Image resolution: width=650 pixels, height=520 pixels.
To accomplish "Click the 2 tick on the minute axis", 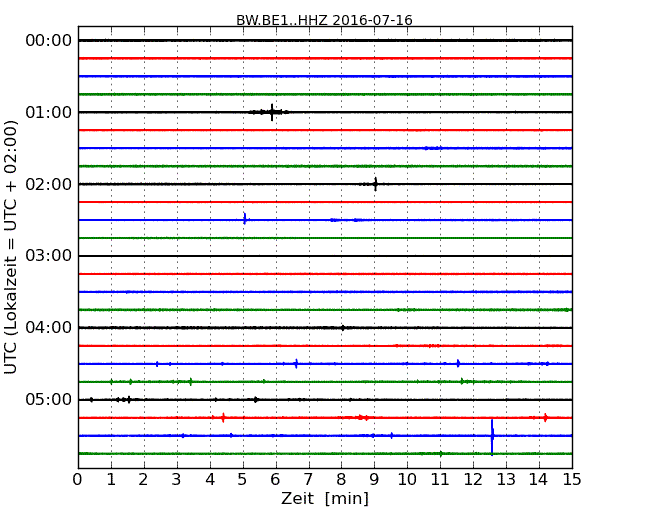I will click(x=144, y=480).
